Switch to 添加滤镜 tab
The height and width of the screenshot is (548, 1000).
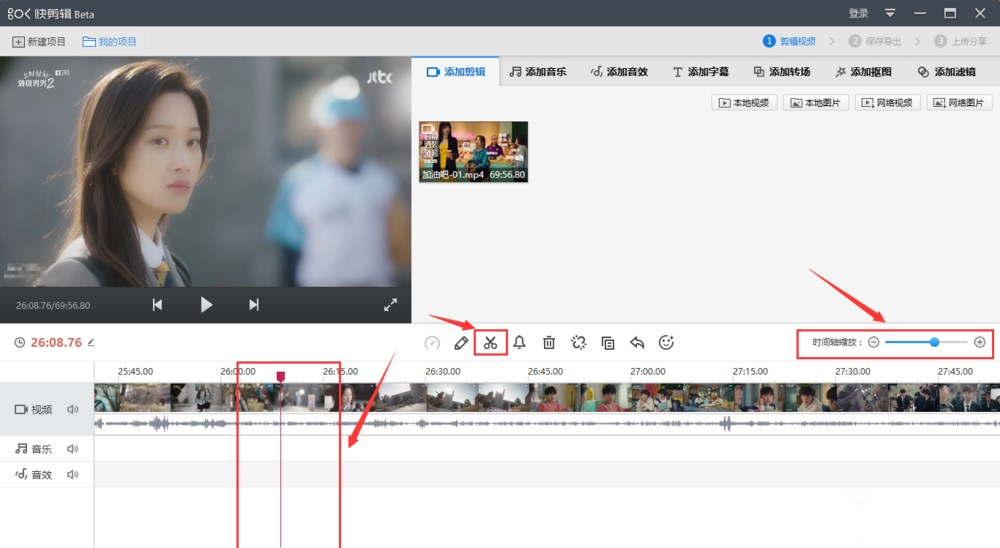coord(946,72)
